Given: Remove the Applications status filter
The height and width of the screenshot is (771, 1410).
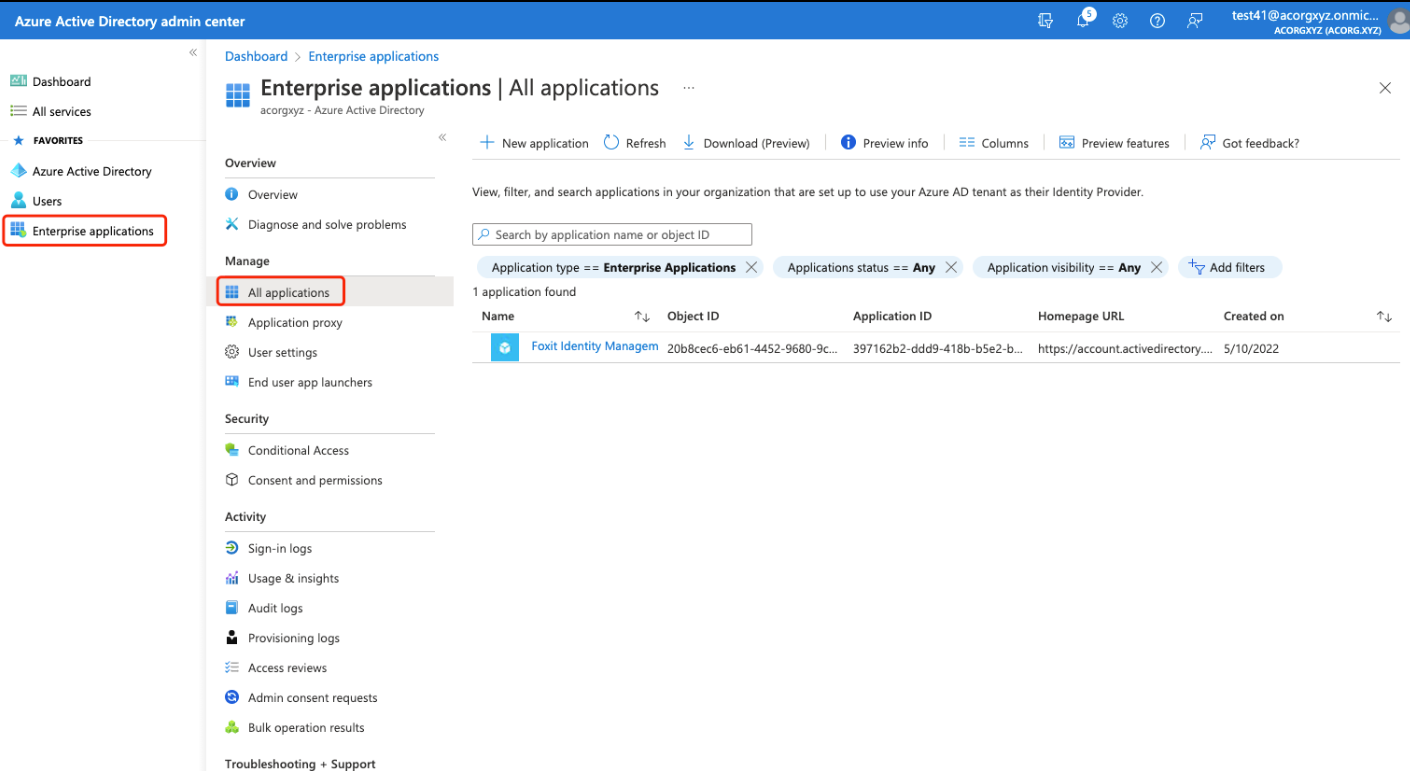Looking at the screenshot, I should 951,268.
